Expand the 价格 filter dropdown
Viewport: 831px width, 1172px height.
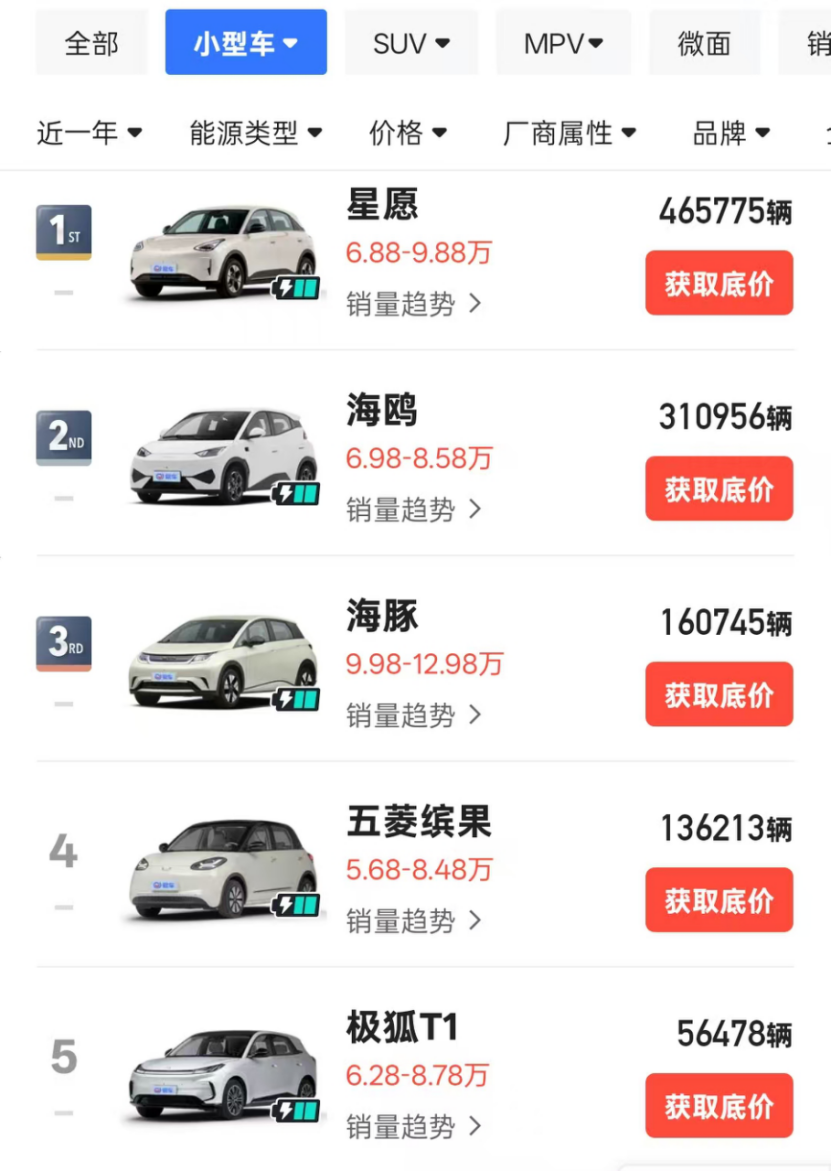click(x=408, y=132)
